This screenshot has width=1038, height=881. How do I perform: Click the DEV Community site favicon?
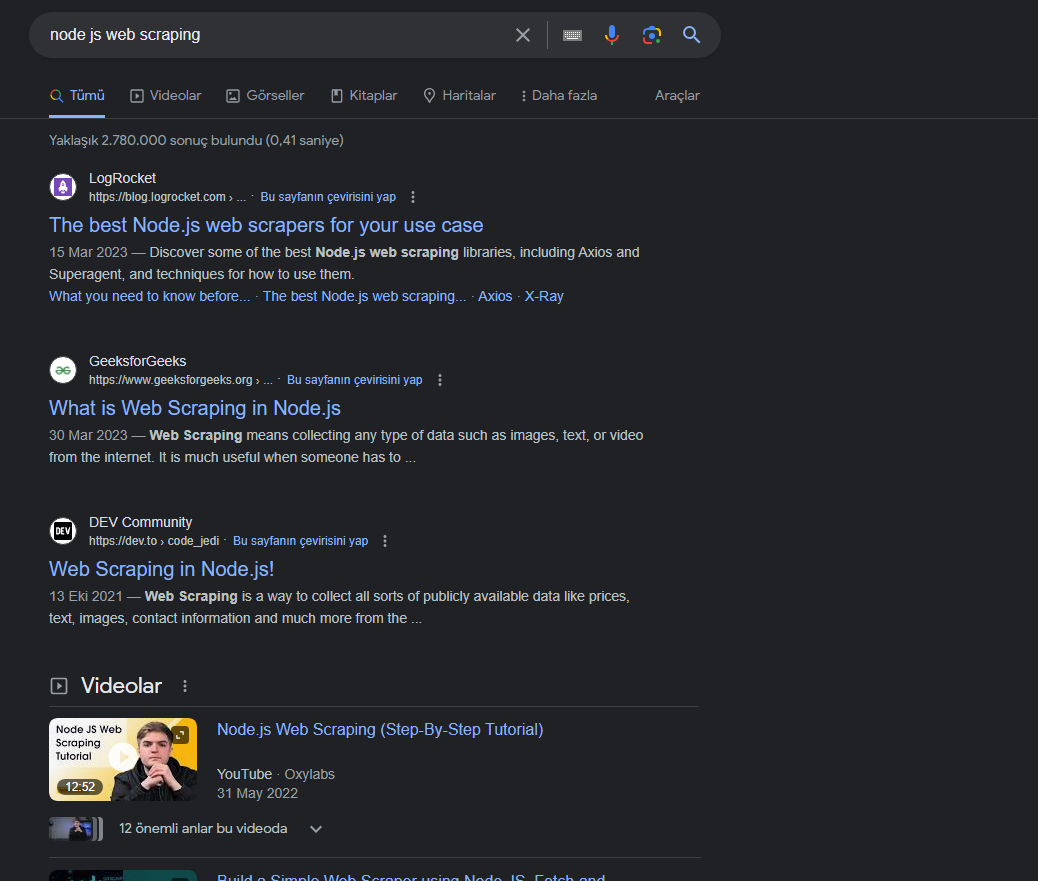click(63, 531)
